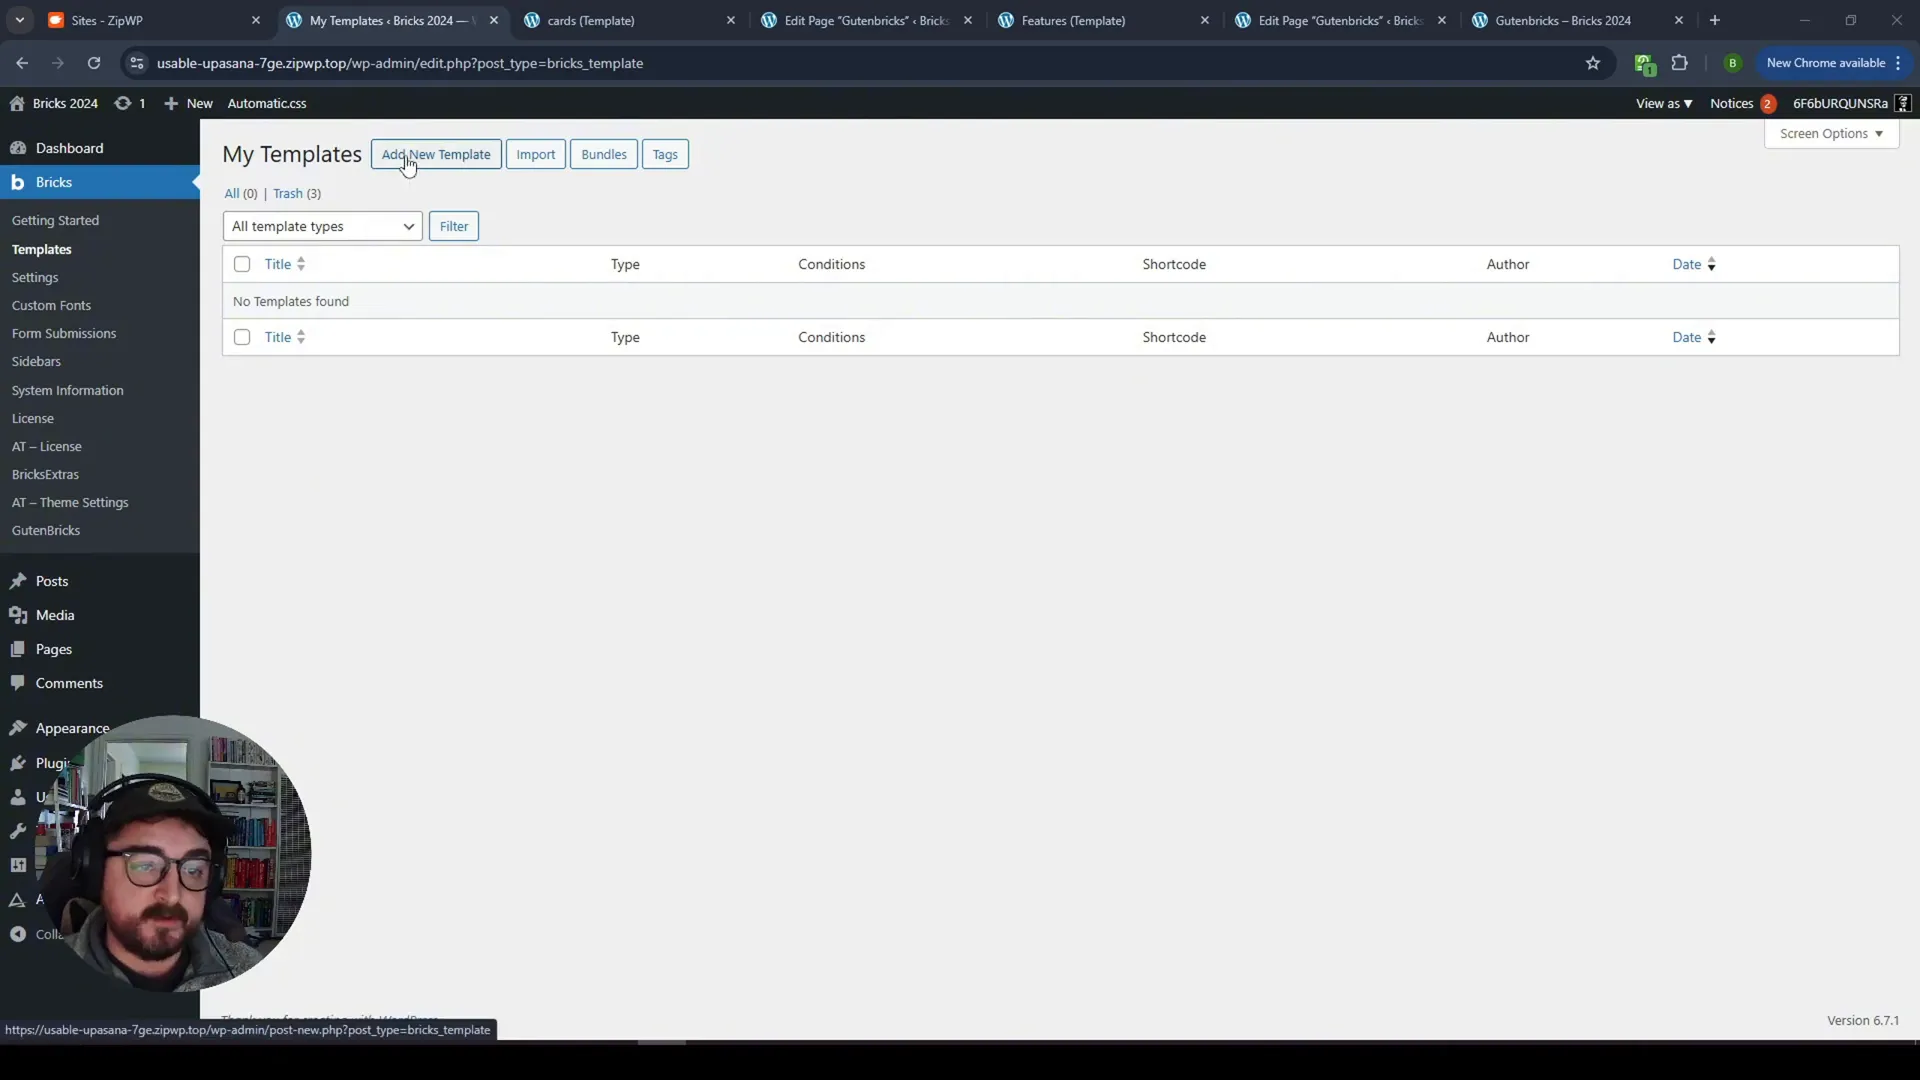Click the Bricks dashboard icon

[18, 182]
